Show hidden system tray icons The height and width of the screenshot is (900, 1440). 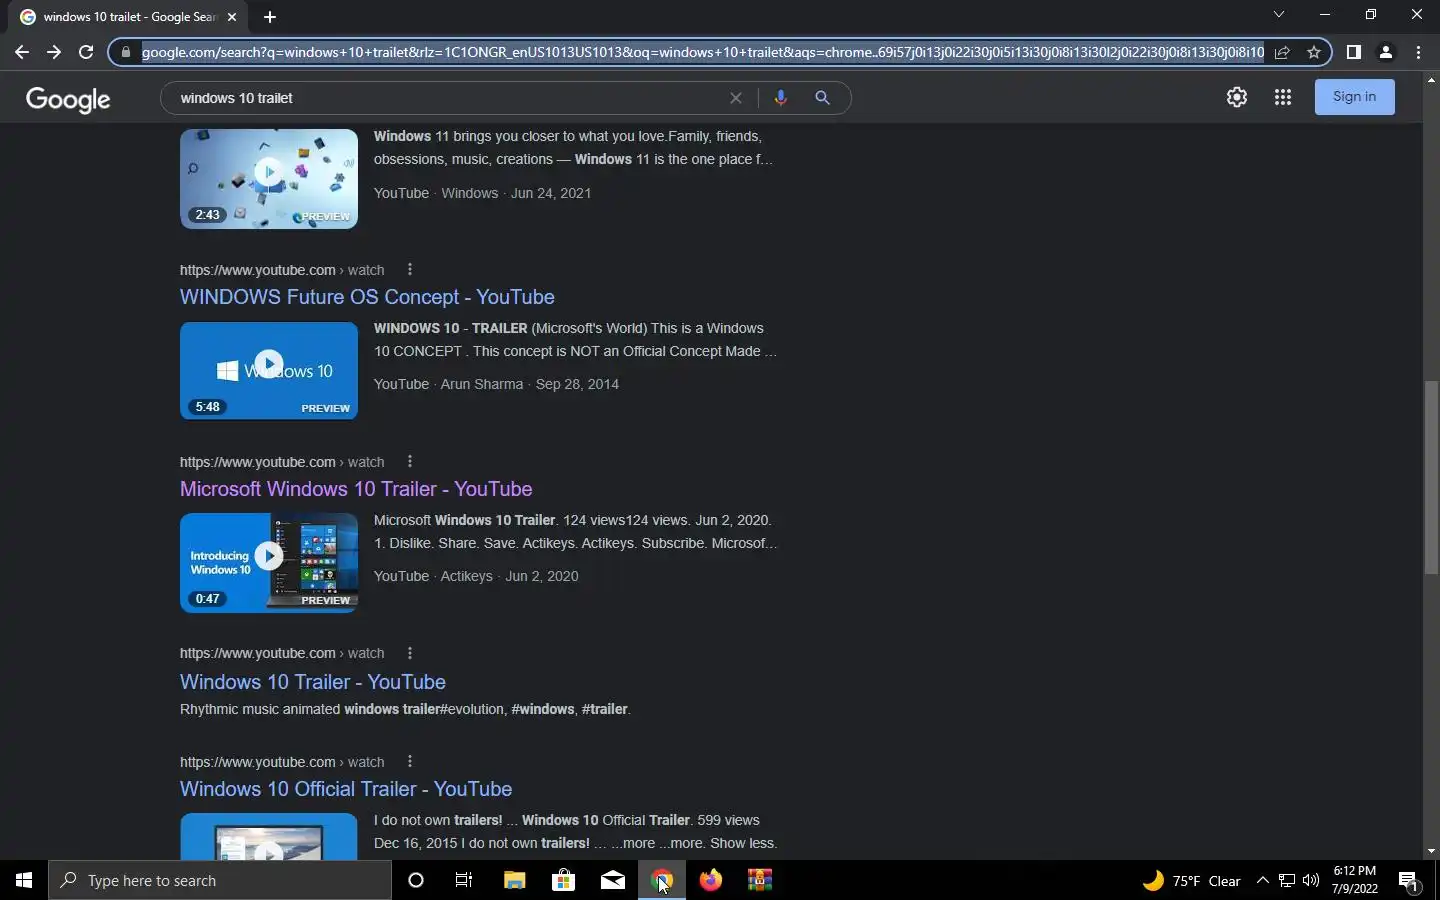click(1262, 881)
